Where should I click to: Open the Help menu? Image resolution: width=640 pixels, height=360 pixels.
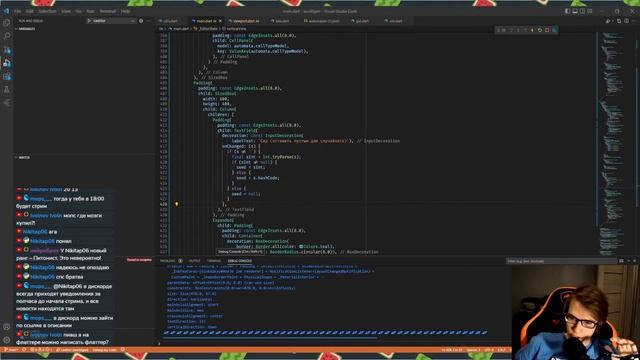click(126, 11)
